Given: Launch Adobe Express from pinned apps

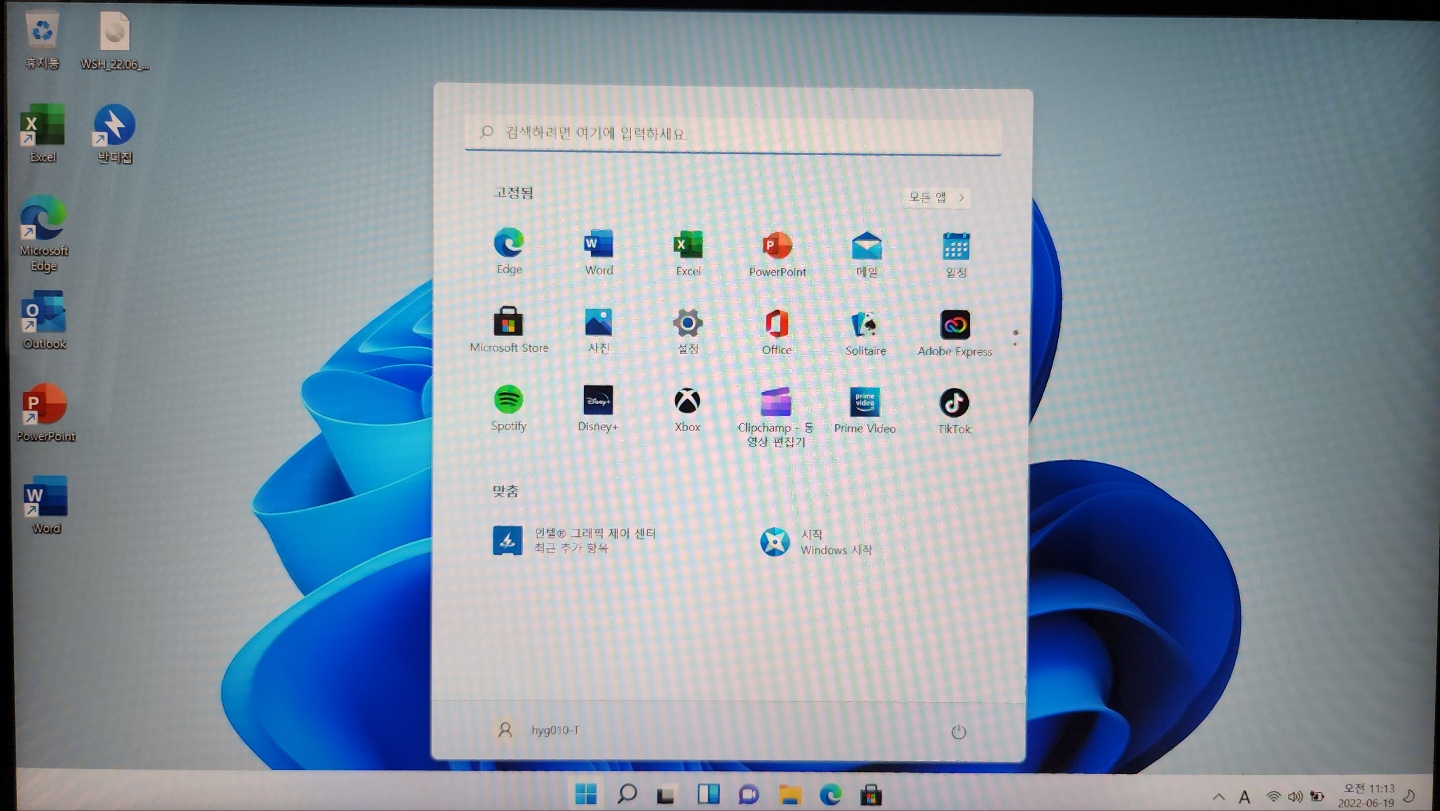Looking at the screenshot, I should (x=955, y=333).
